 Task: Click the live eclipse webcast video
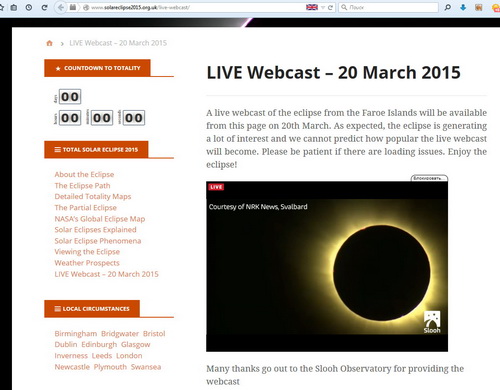[327, 266]
